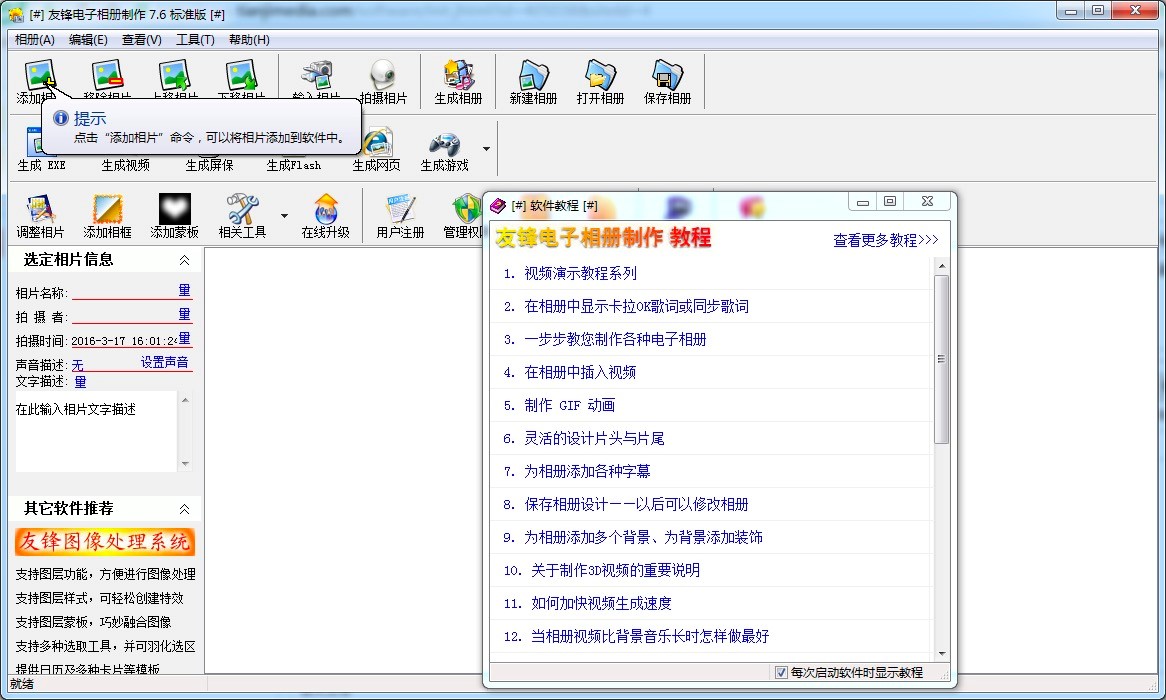Uncheck 每次启动软件时显示教程 checkbox

[x=781, y=672]
